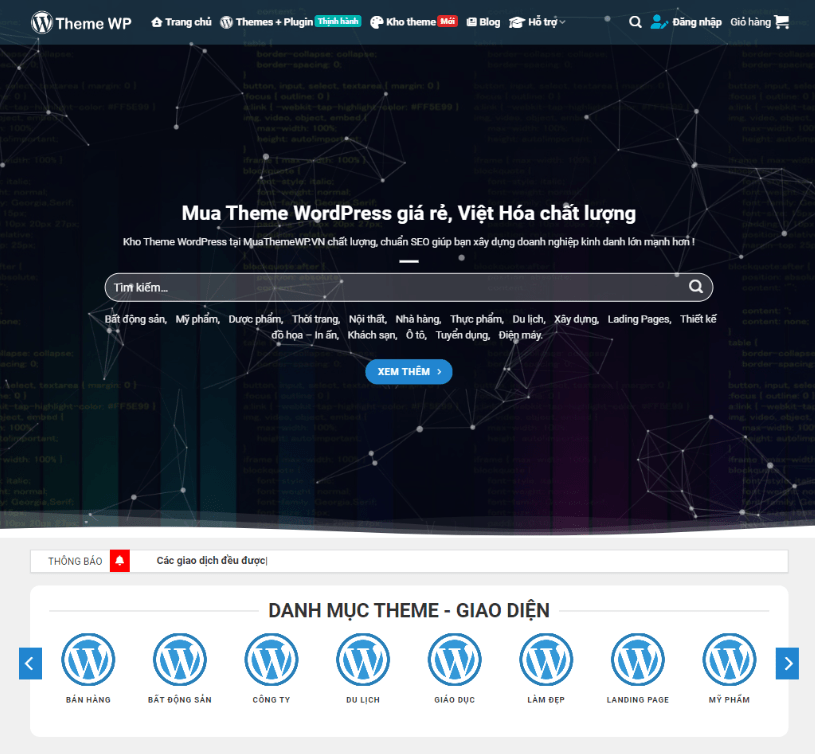Open the Landing Page category icon
Viewport: 815px width, 754px height.
[x=638, y=660]
